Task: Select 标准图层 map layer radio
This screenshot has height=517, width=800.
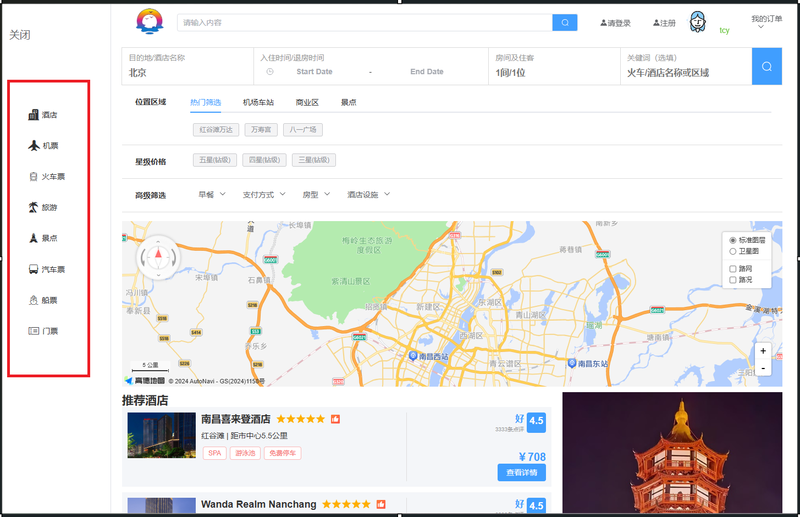Action: click(733, 240)
